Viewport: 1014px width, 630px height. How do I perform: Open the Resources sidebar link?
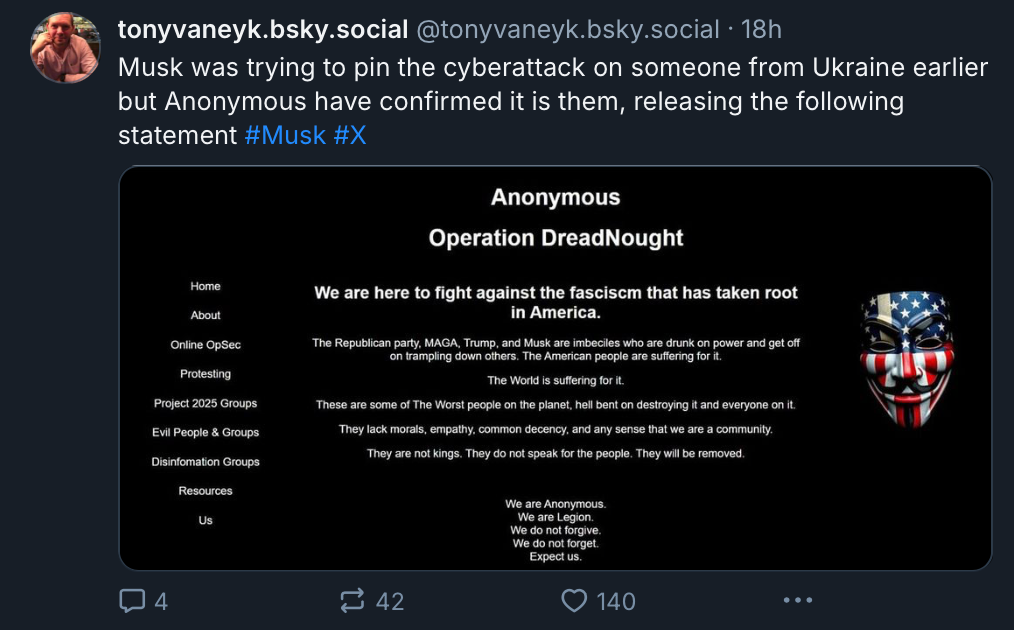204,490
